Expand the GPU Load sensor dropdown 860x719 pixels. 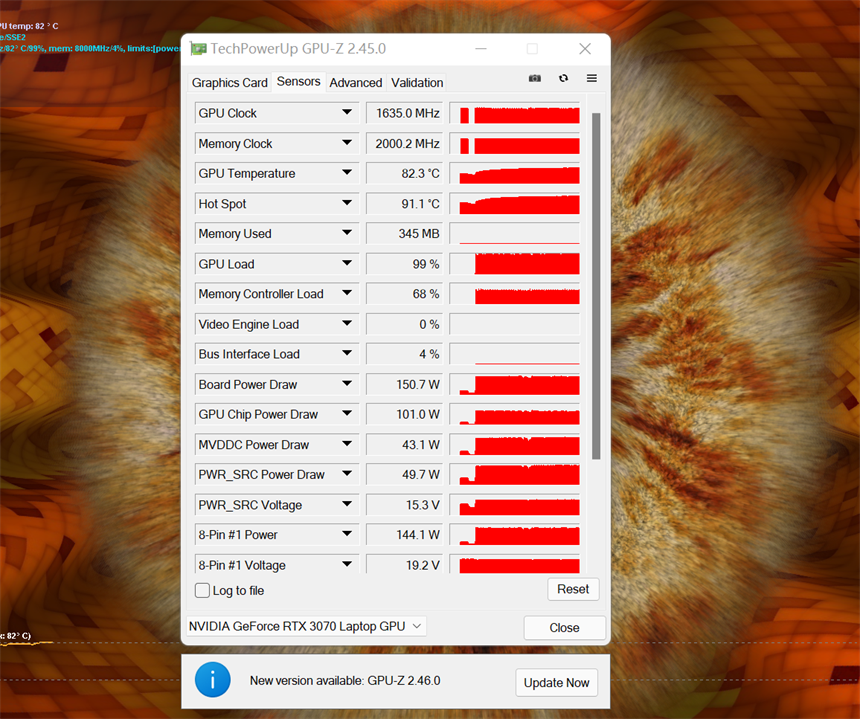[x=347, y=263]
